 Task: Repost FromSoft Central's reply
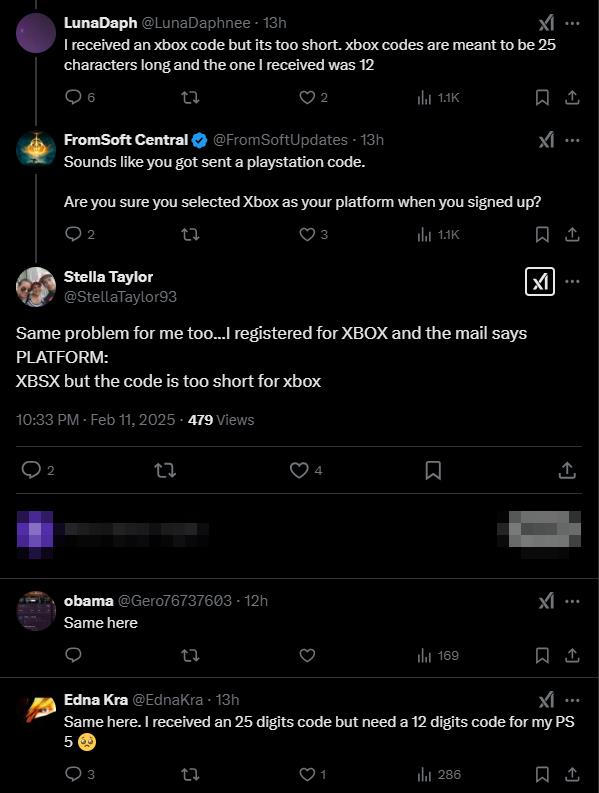tap(190, 235)
